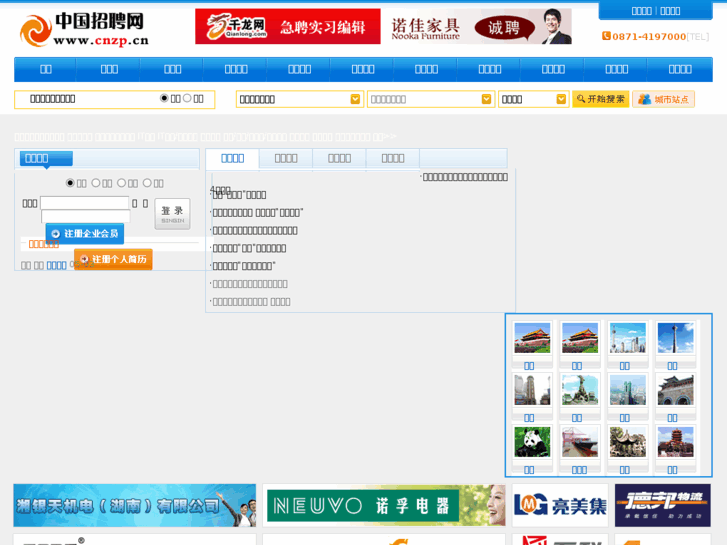This screenshot has height=545, width=727.
Task: Open the second Tiananmen city thumbnail
Action: coord(580,338)
